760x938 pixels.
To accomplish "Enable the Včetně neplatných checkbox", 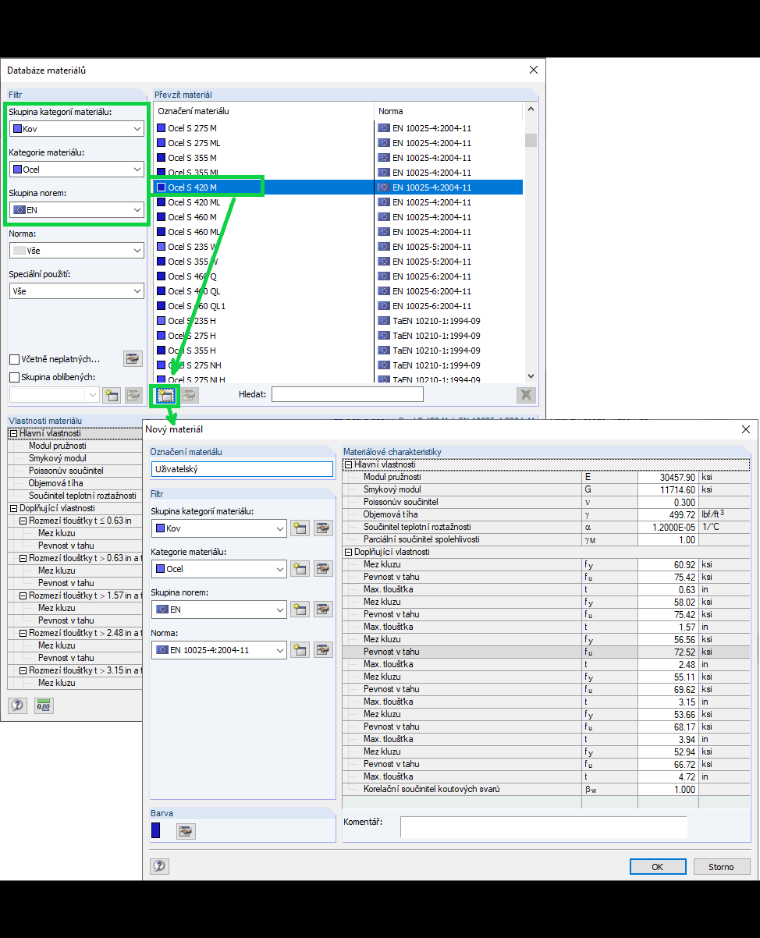I will click(x=14, y=360).
